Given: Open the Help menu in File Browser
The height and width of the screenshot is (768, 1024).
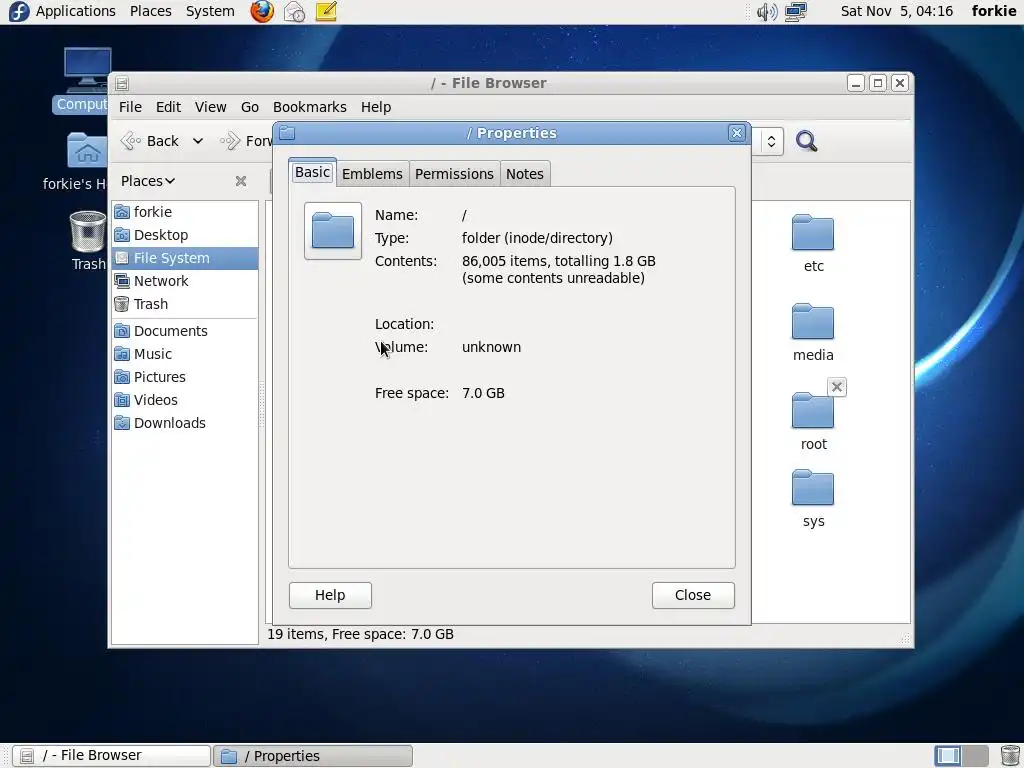Looking at the screenshot, I should [376, 107].
